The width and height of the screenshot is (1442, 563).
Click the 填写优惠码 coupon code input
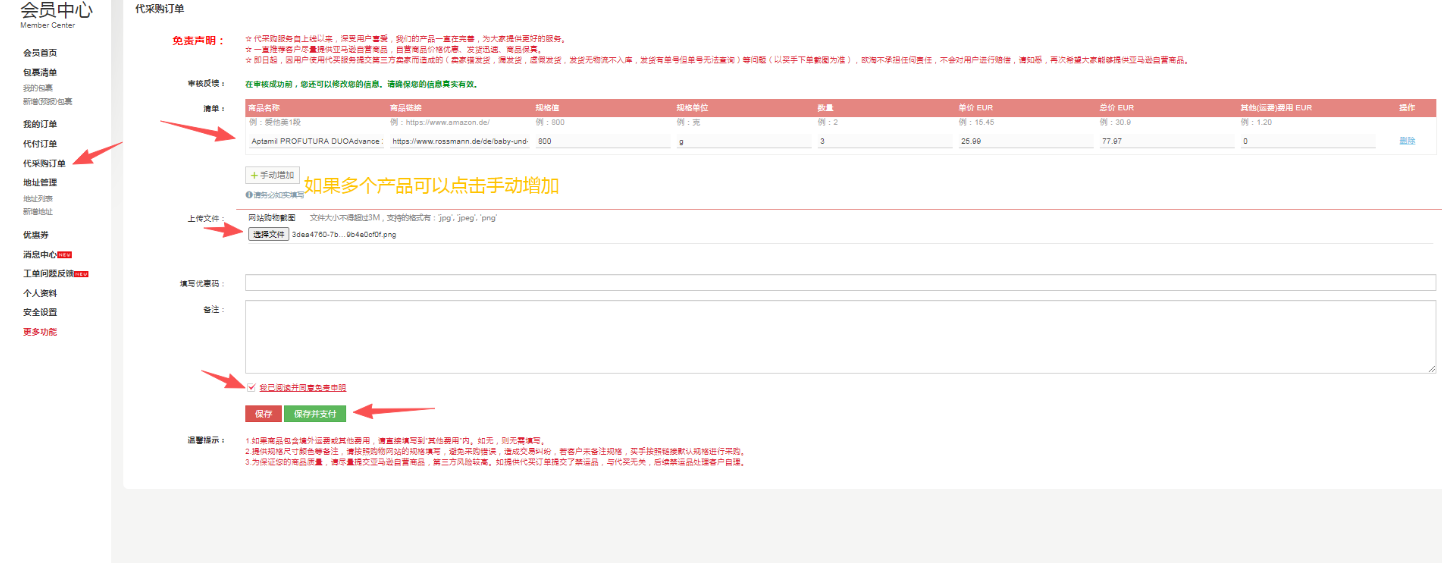[x=840, y=282]
